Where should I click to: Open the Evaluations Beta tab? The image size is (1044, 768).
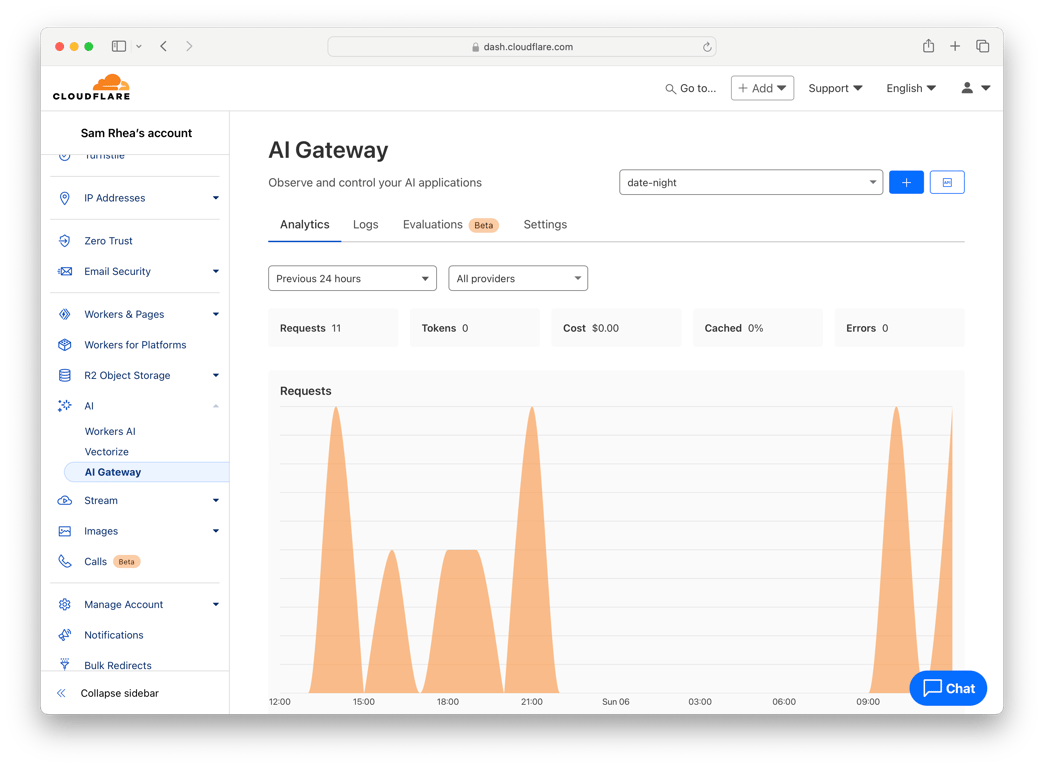[432, 225]
